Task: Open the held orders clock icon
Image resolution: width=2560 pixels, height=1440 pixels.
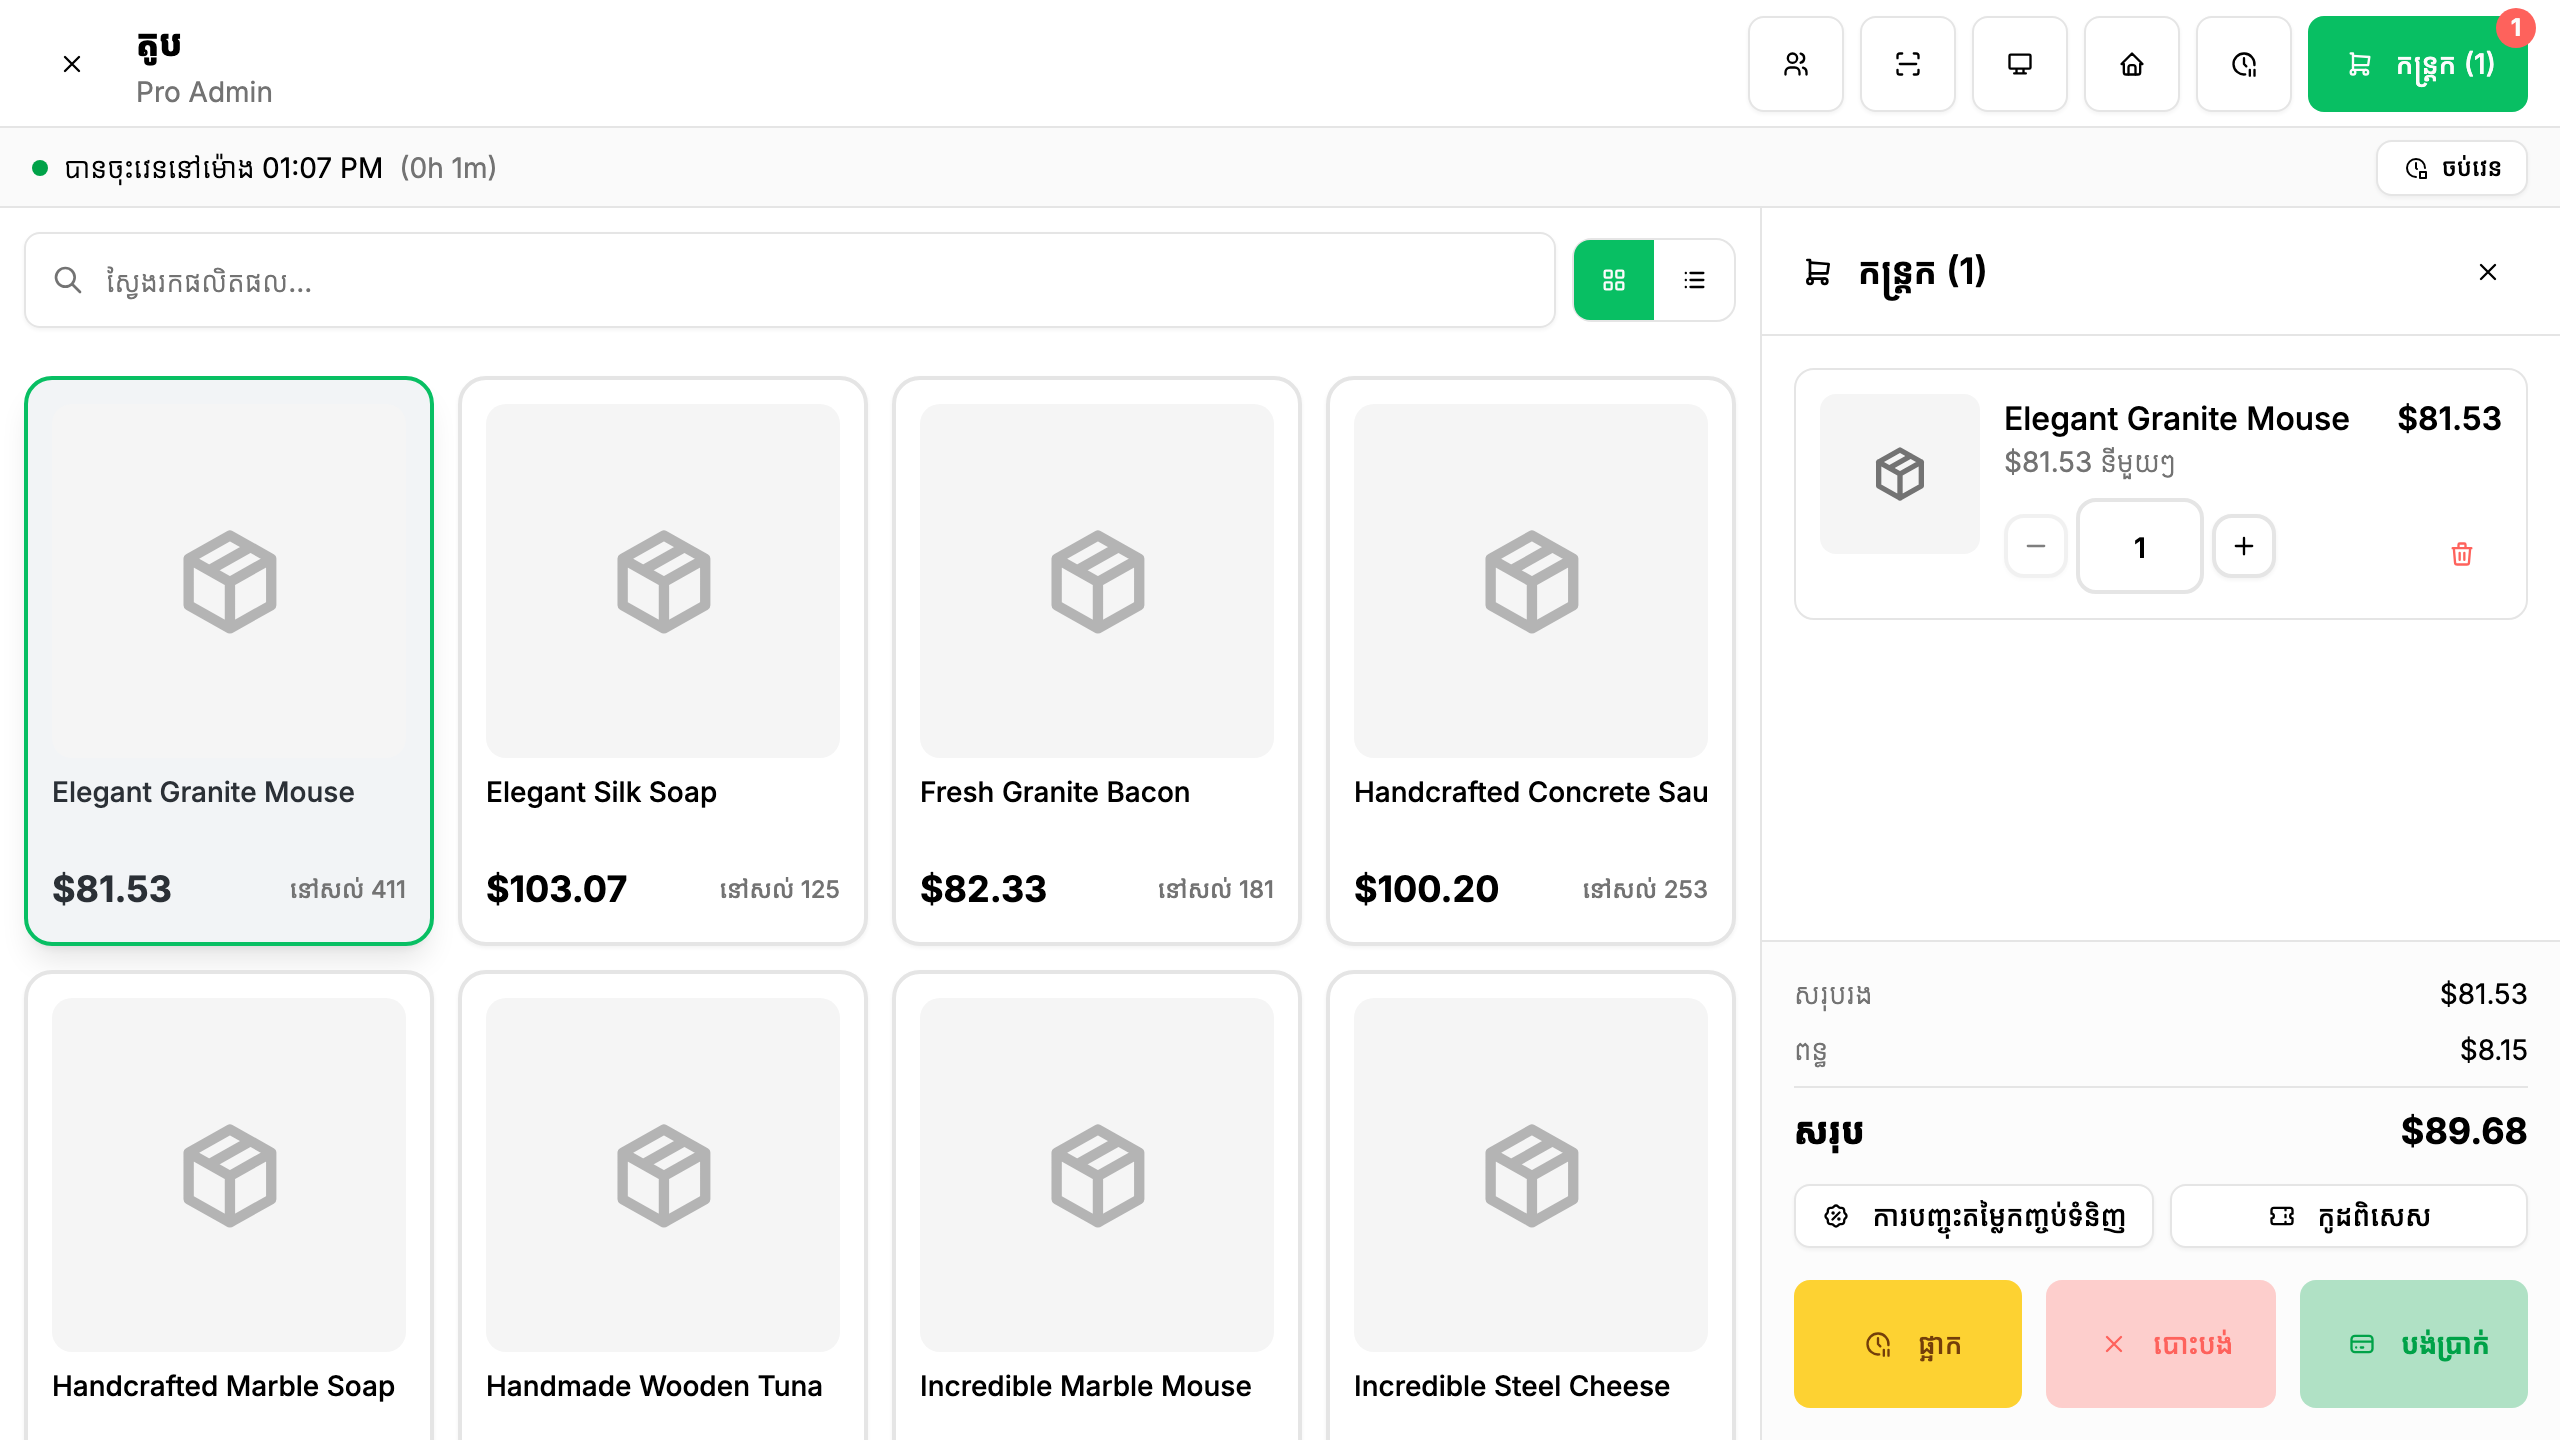Action: (2244, 64)
